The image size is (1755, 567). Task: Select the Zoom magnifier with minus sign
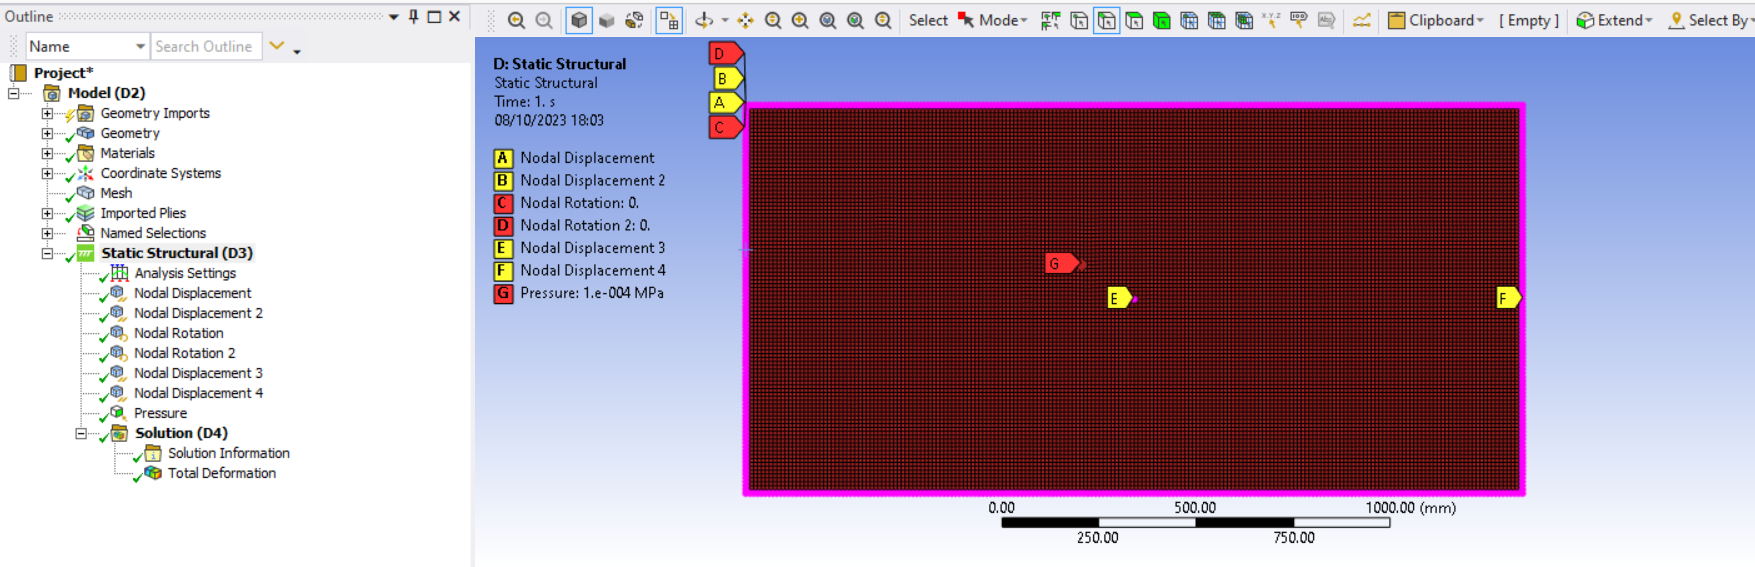pyautogui.click(x=773, y=20)
